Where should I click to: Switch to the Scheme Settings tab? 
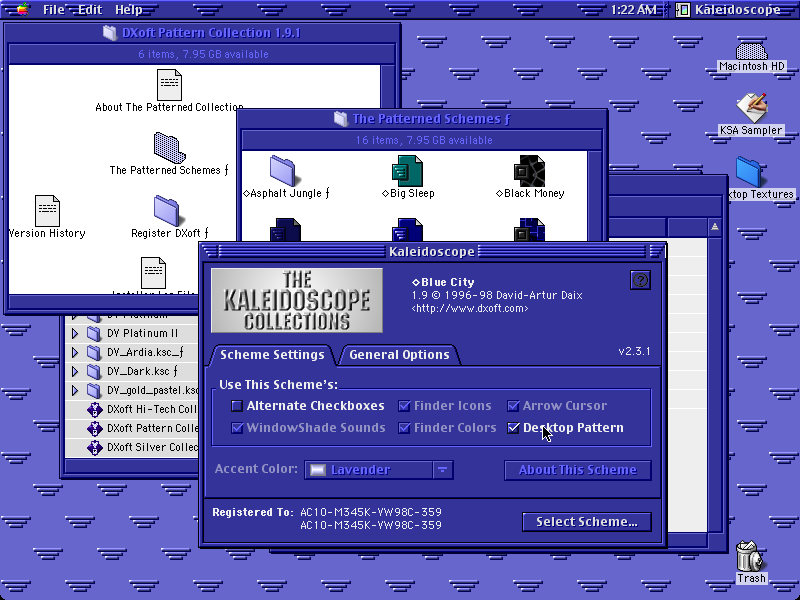[x=272, y=355]
